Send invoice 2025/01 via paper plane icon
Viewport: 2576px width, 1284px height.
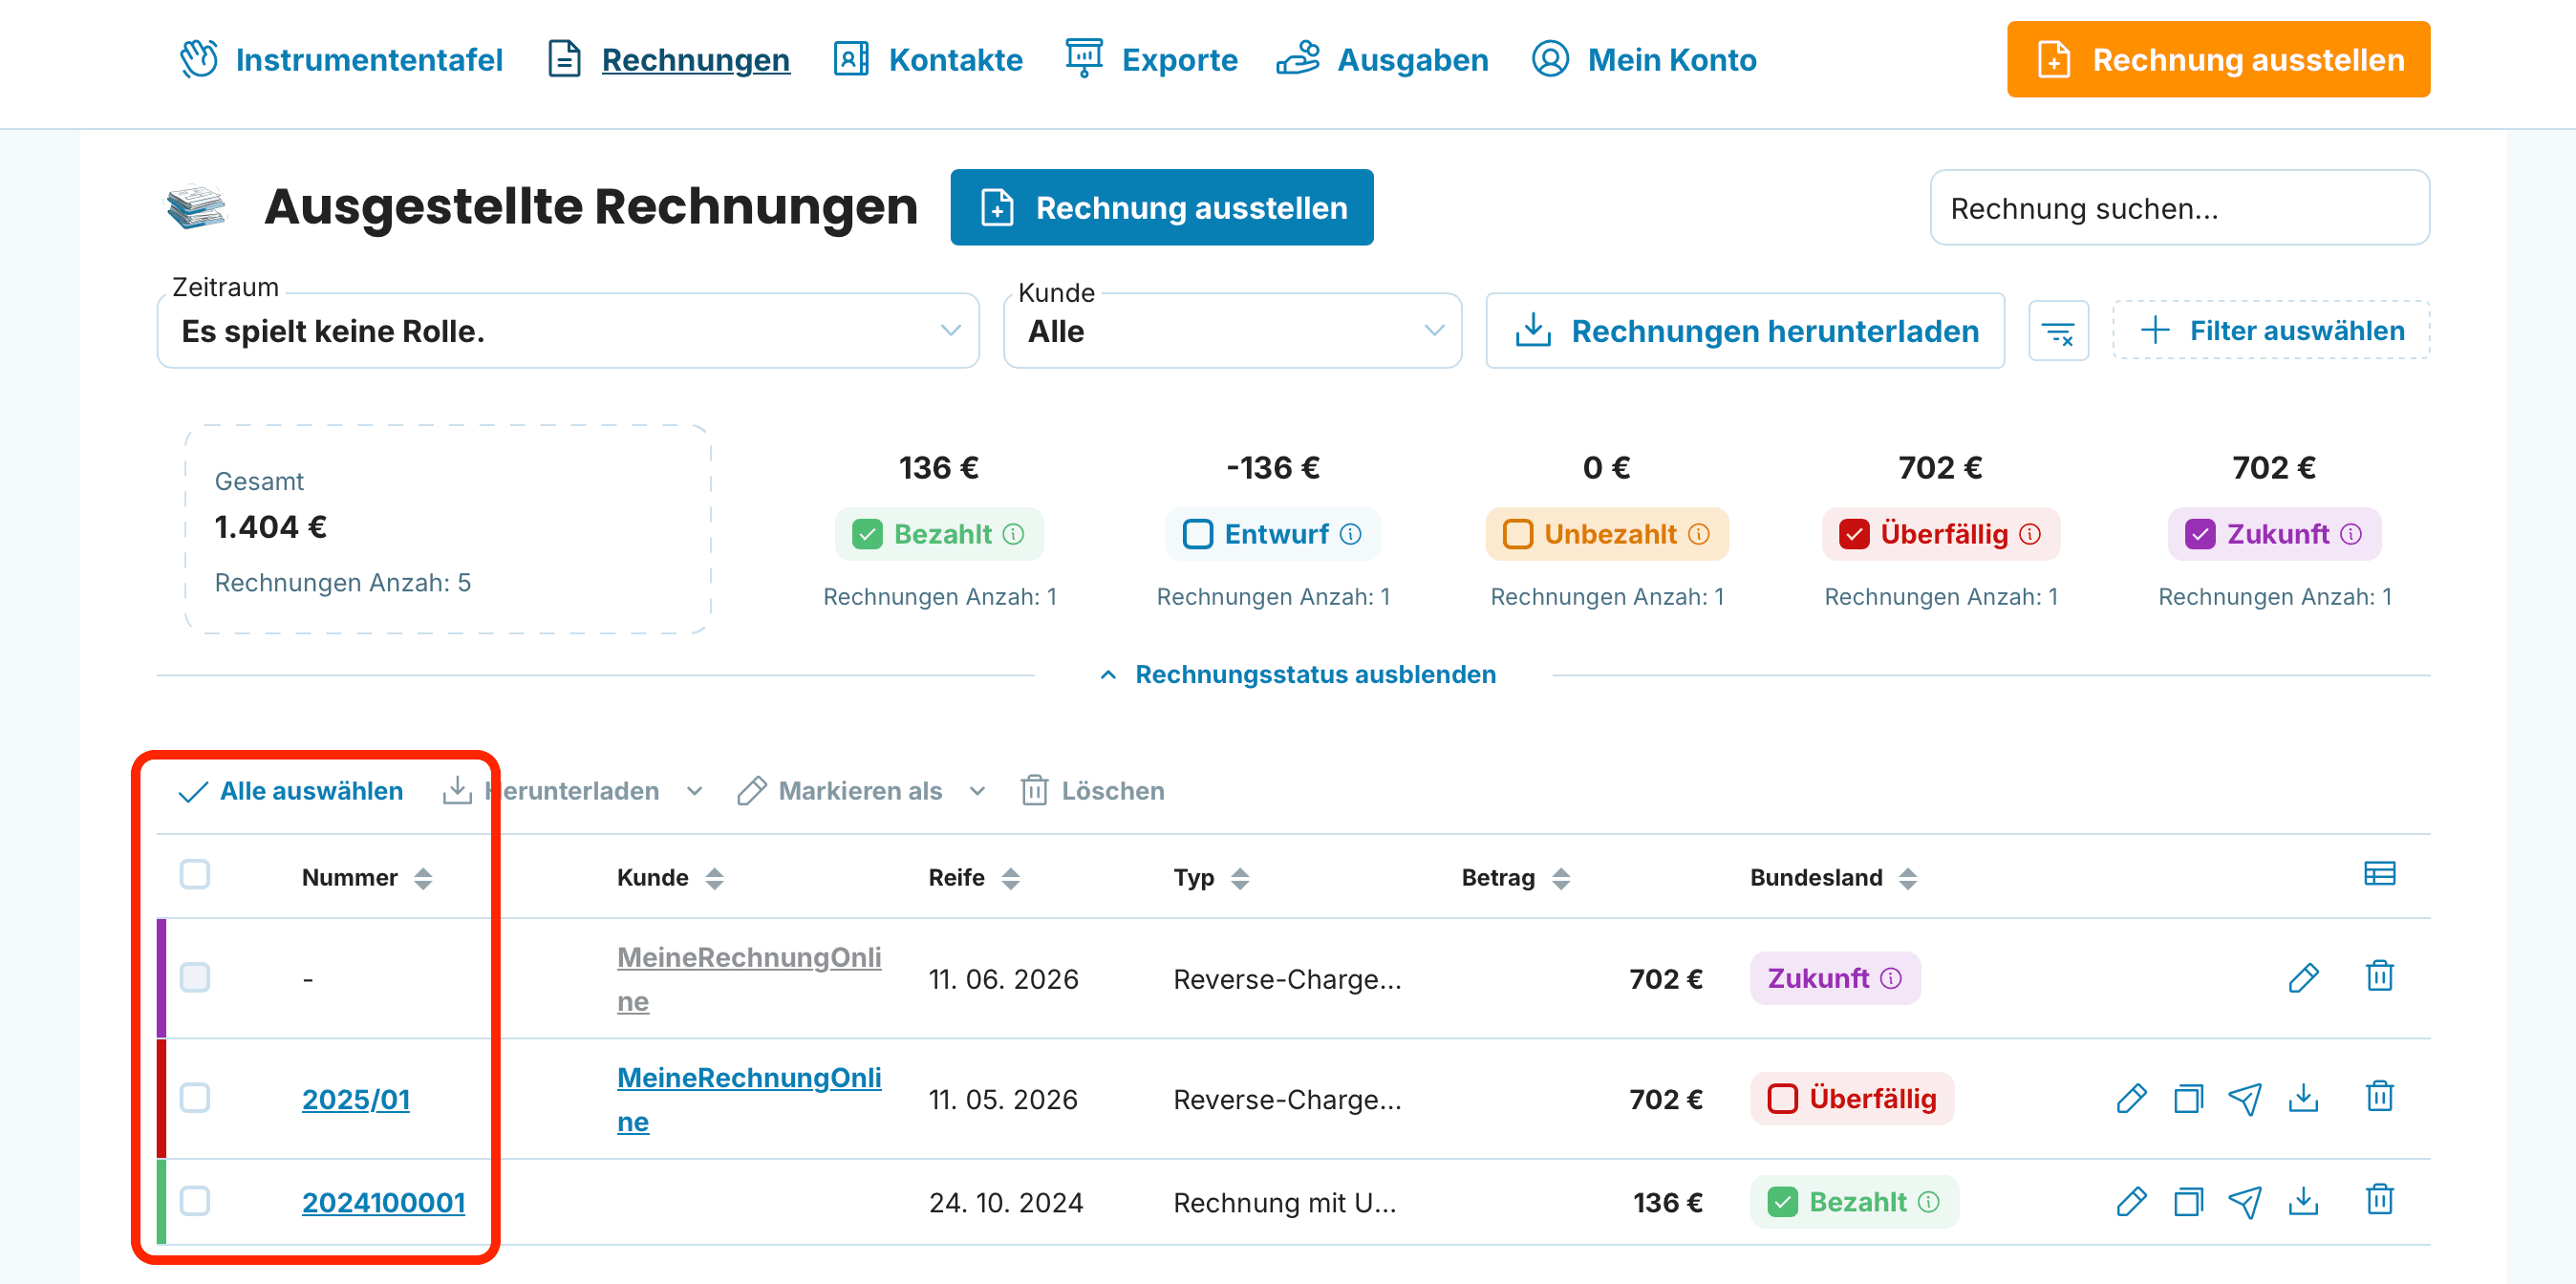[2245, 1098]
